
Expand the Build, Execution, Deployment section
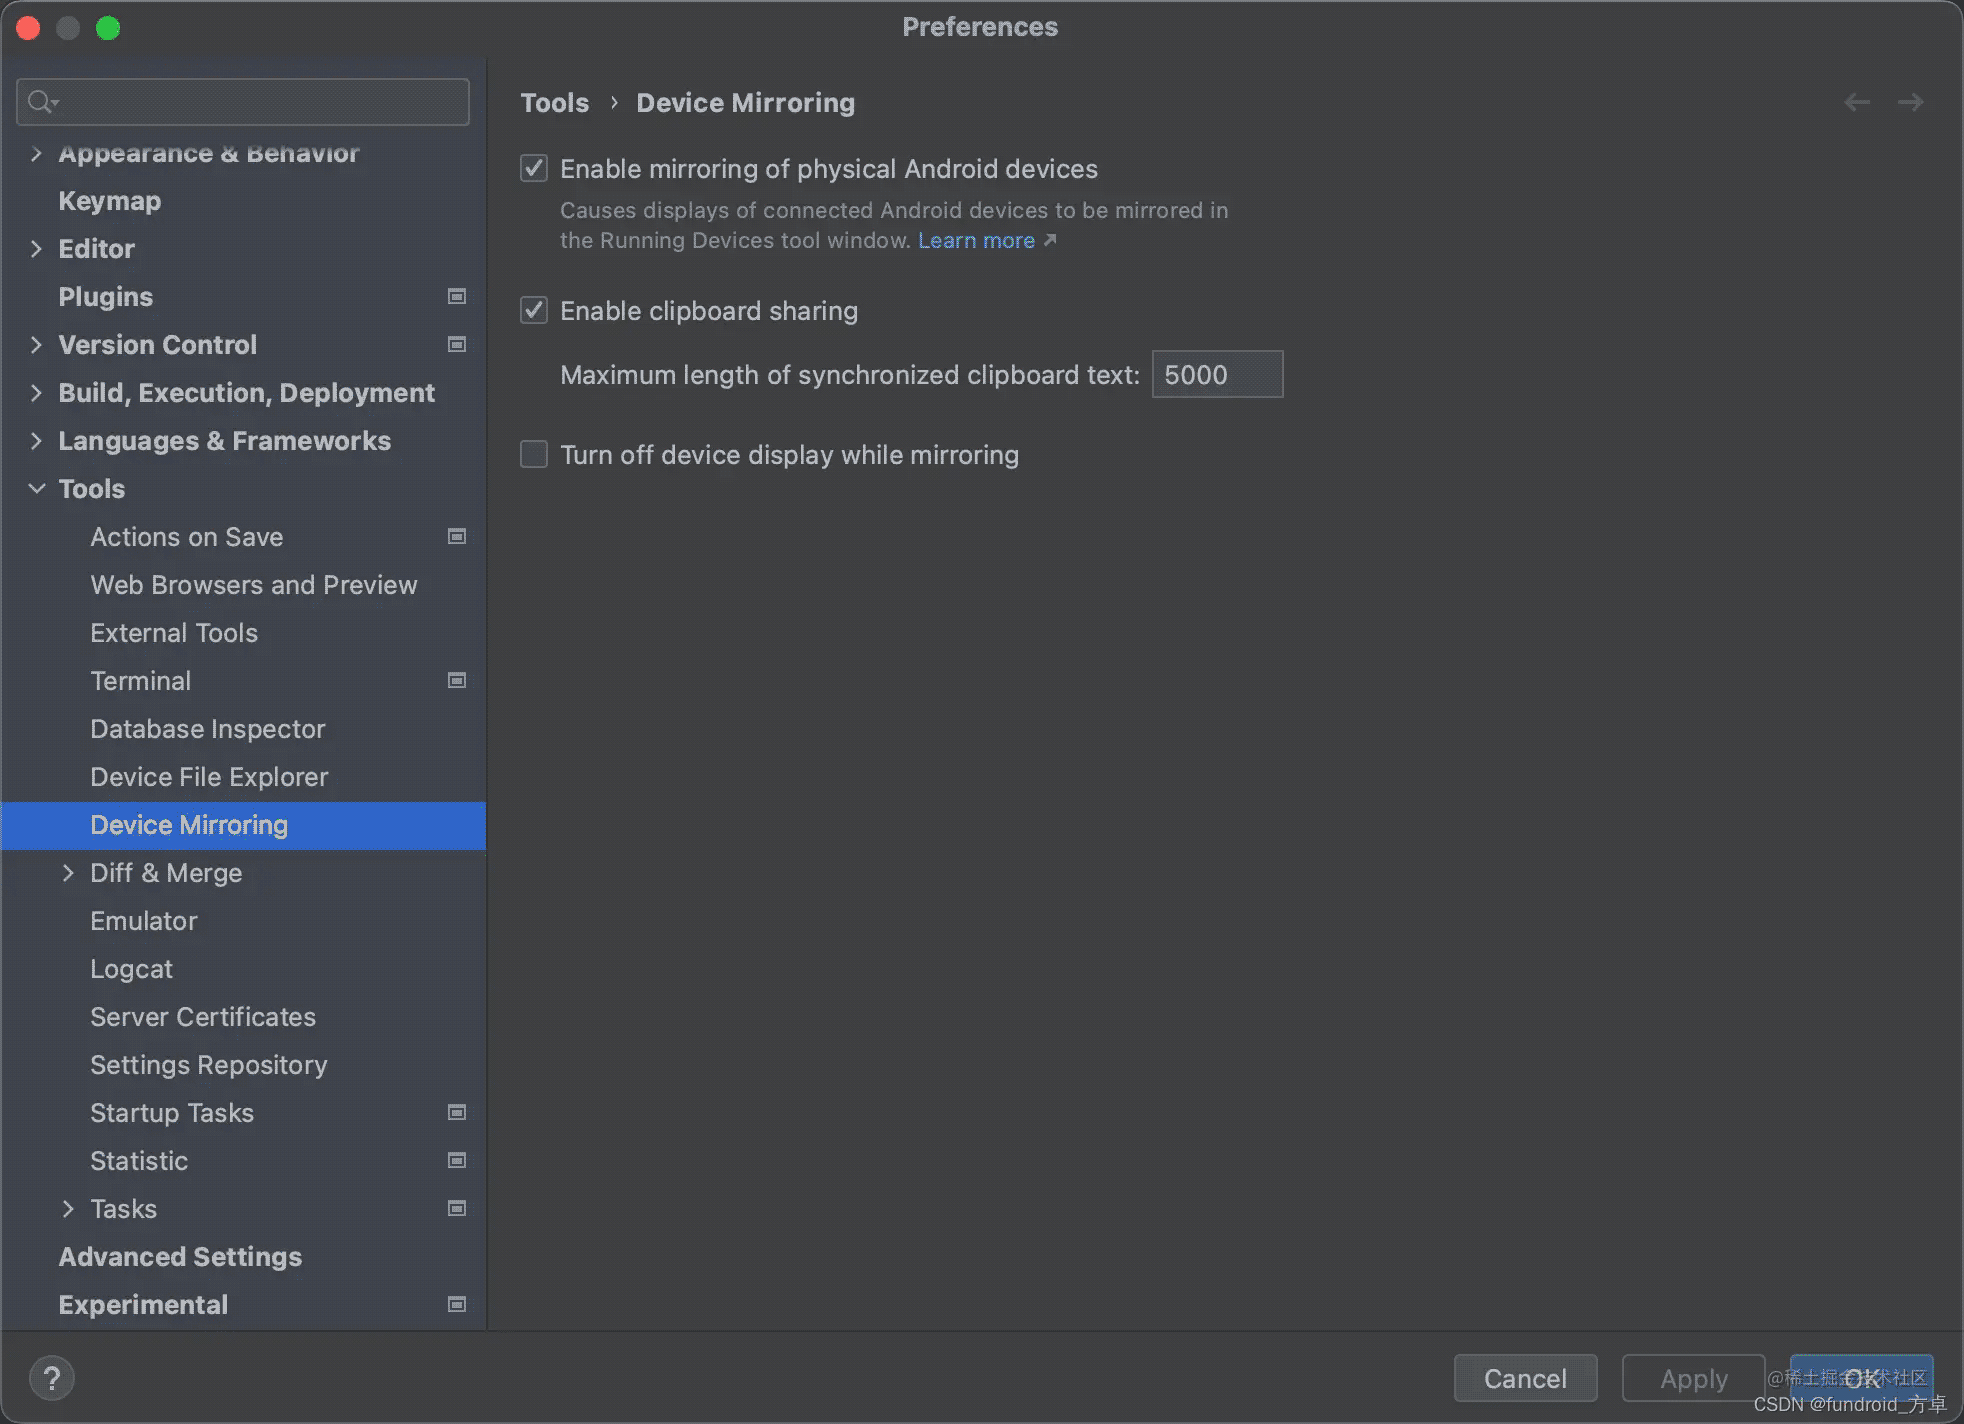34,392
